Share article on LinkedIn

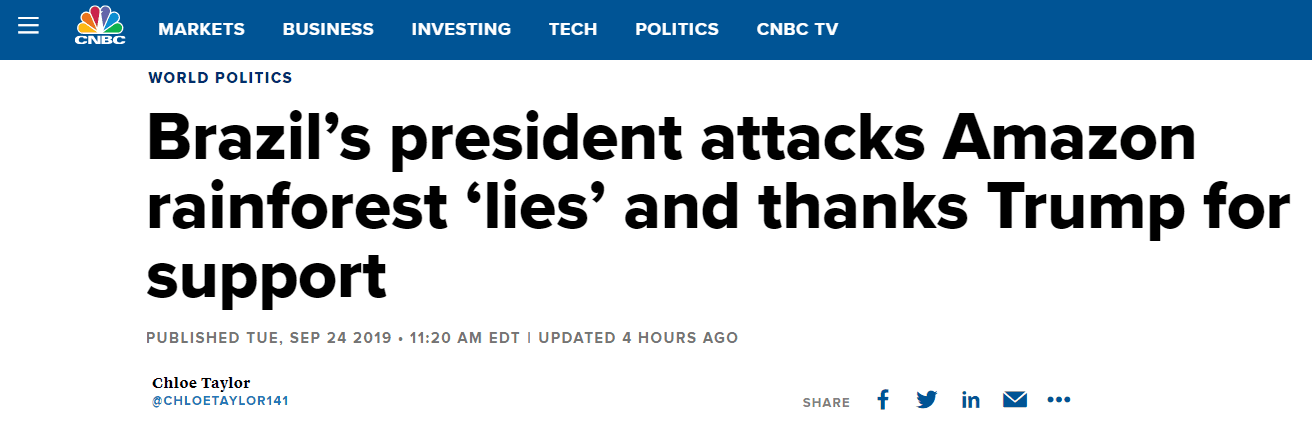[971, 400]
